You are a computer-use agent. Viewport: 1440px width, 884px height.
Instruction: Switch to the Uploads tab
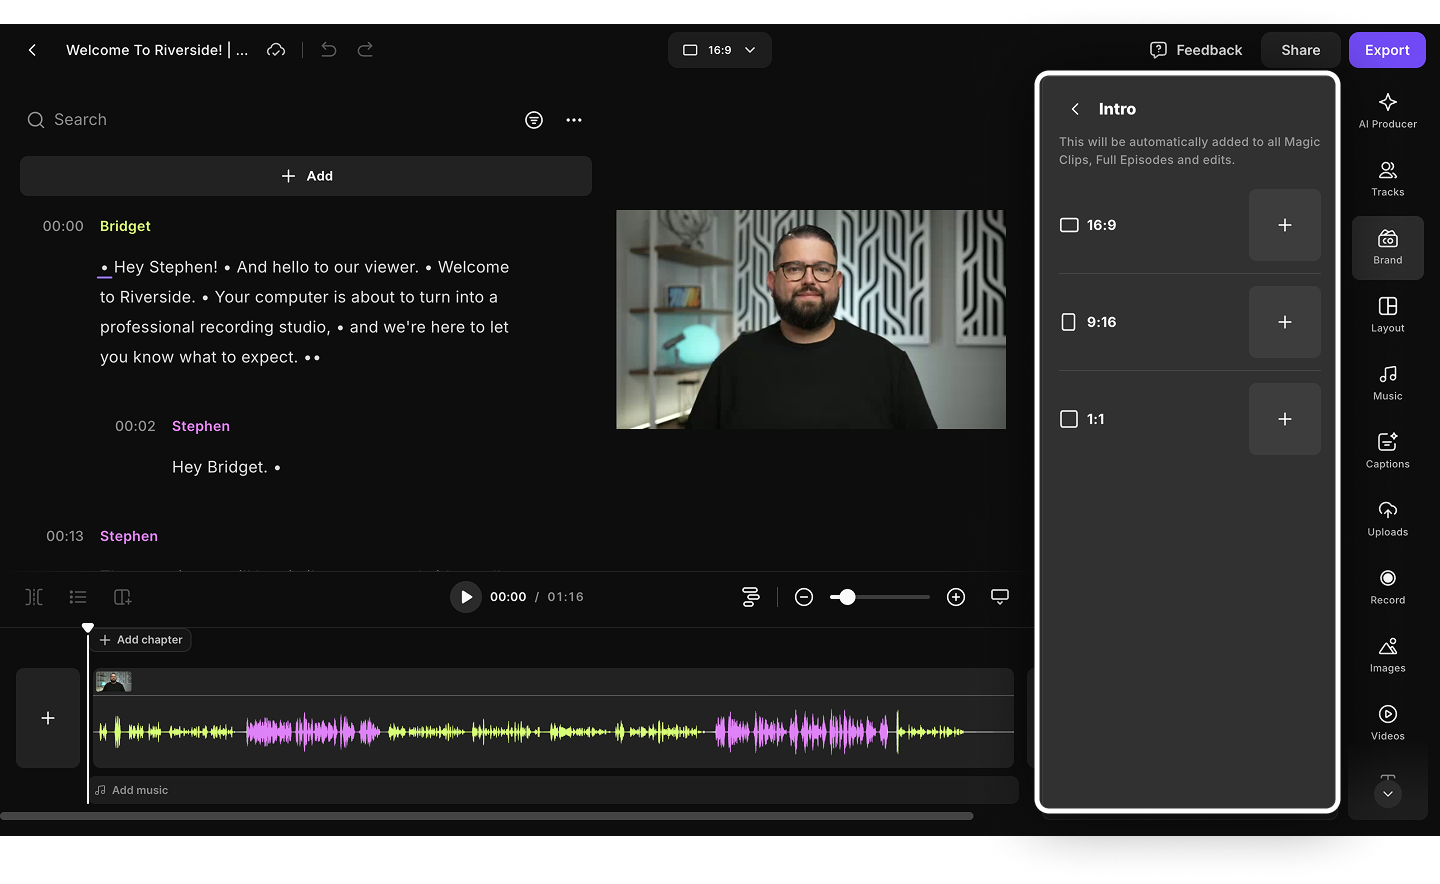click(x=1387, y=518)
